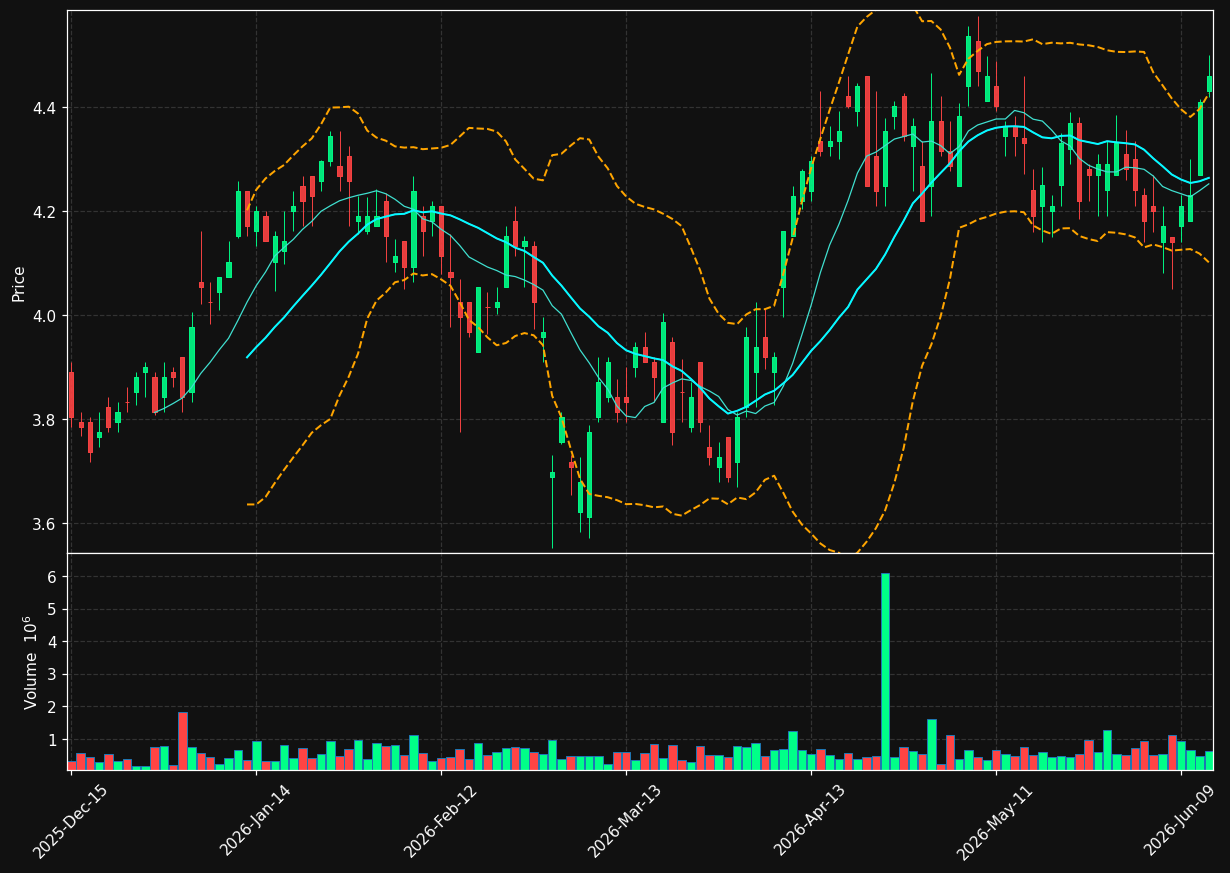Click the 3.6 price axis label
Viewport: 1230px width, 873px height.
pyautogui.click(x=44, y=524)
